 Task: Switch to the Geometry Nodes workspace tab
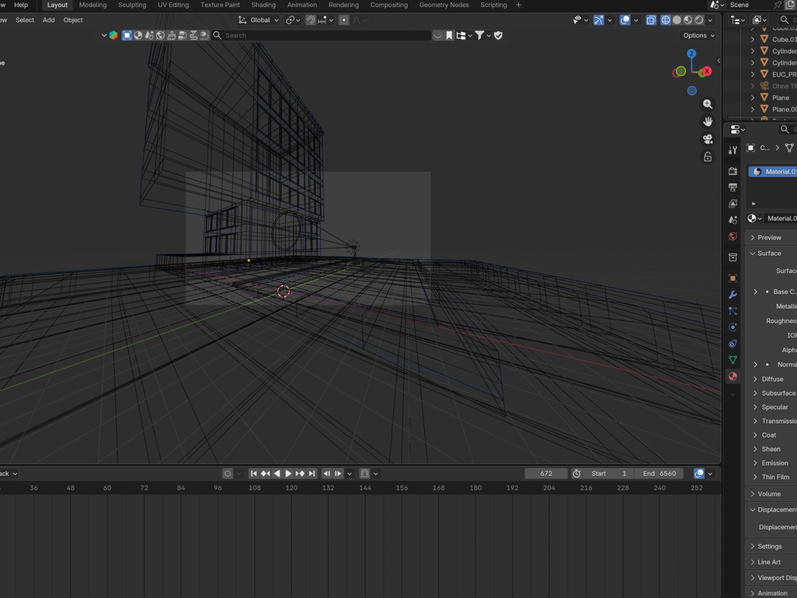(444, 5)
